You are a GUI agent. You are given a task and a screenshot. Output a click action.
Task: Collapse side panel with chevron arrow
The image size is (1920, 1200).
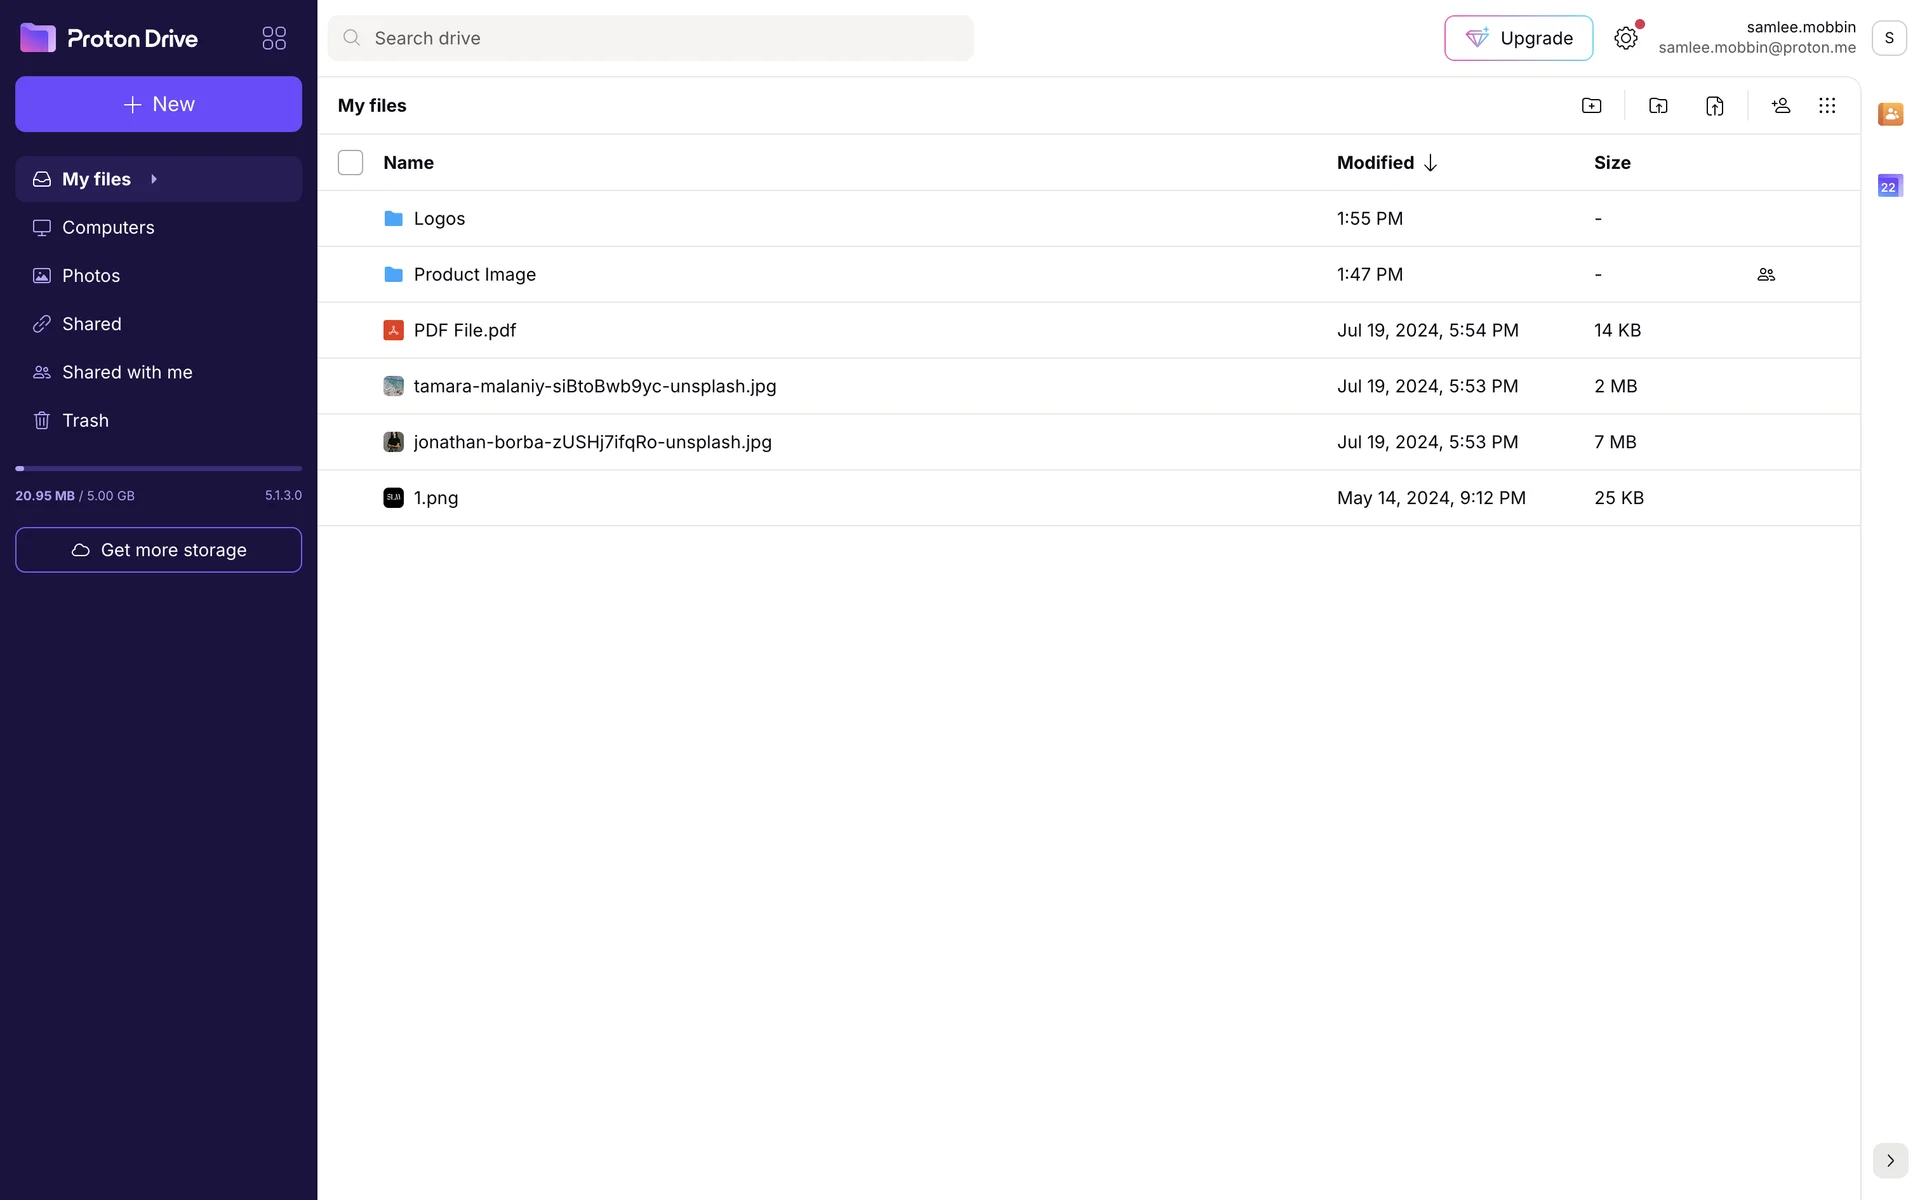coord(1890,1161)
